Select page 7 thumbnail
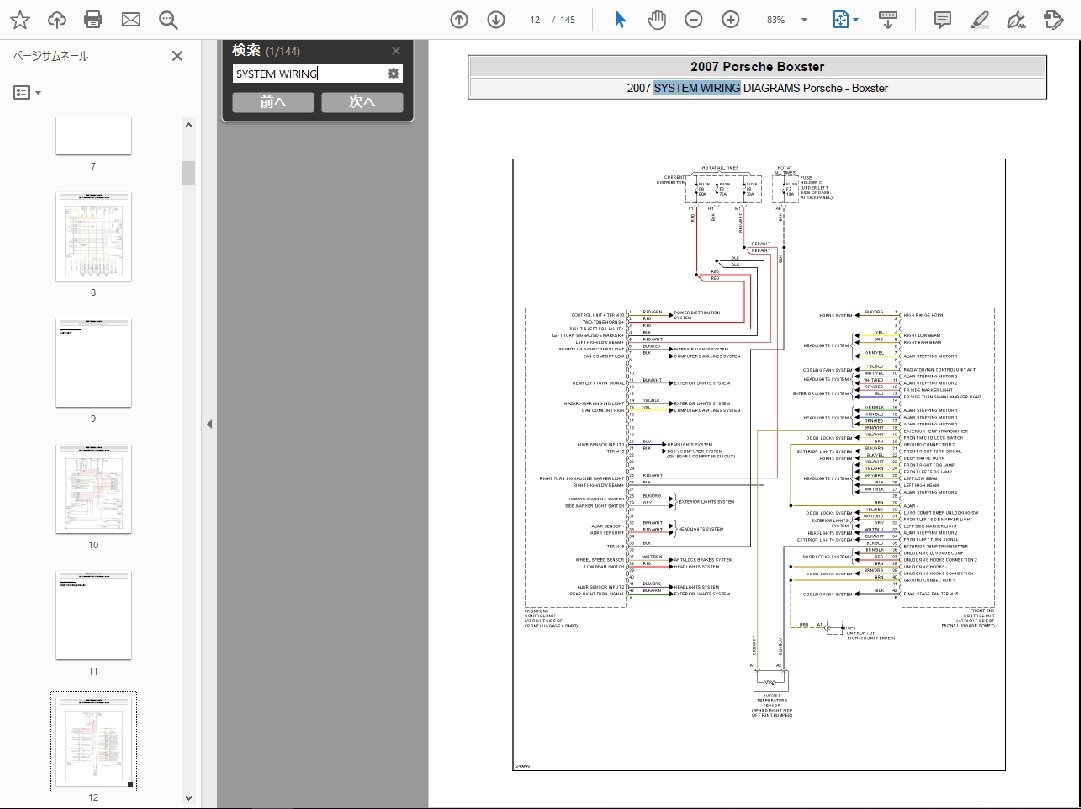Image resolution: width=1081 pixels, height=809 pixels. (x=93, y=135)
